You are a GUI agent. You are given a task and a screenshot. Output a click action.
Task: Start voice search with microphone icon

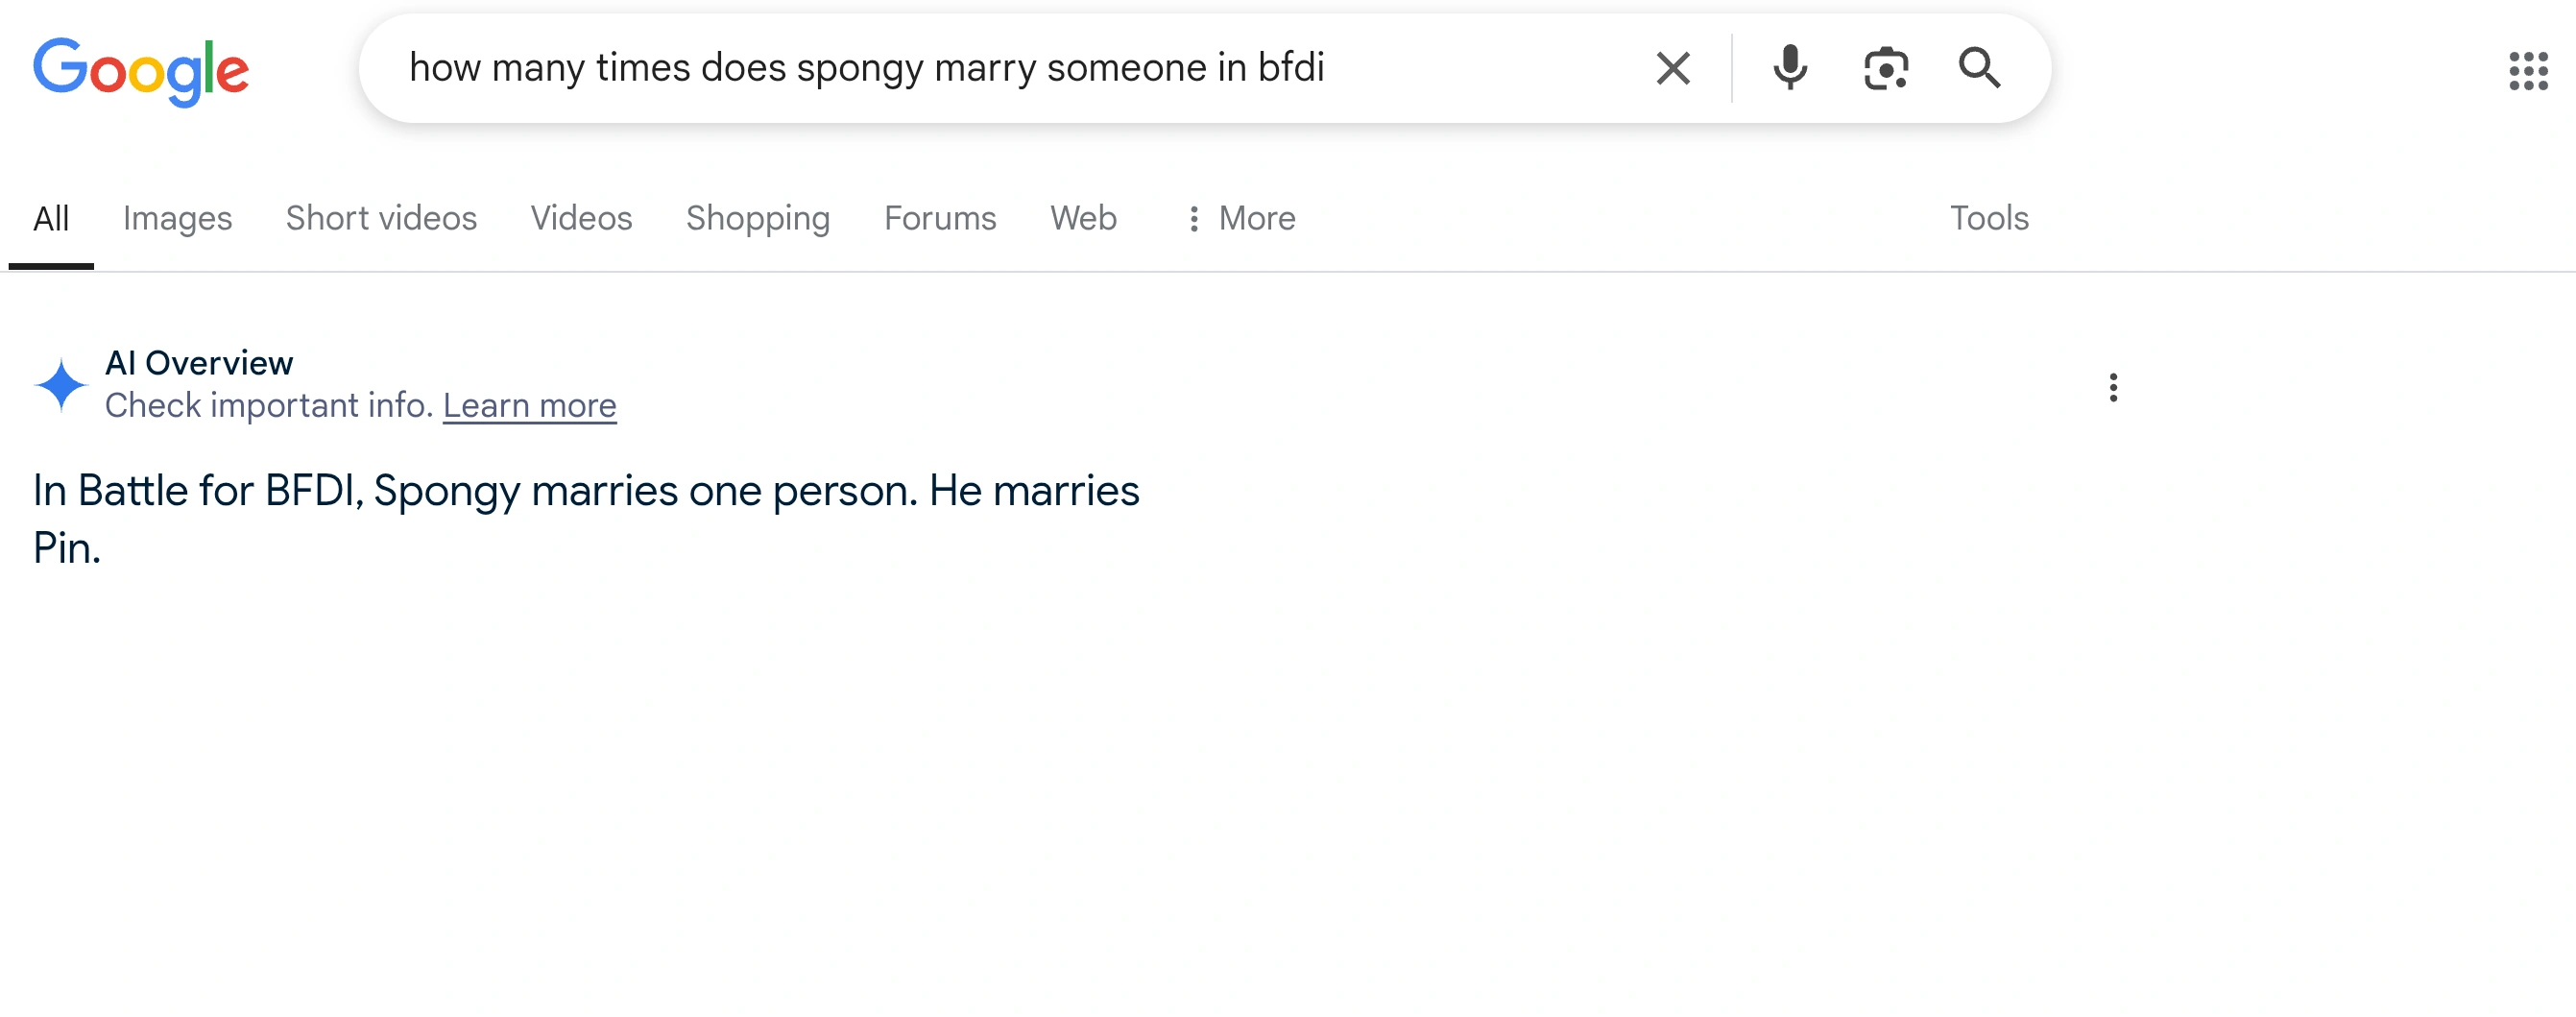[x=1789, y=69]
